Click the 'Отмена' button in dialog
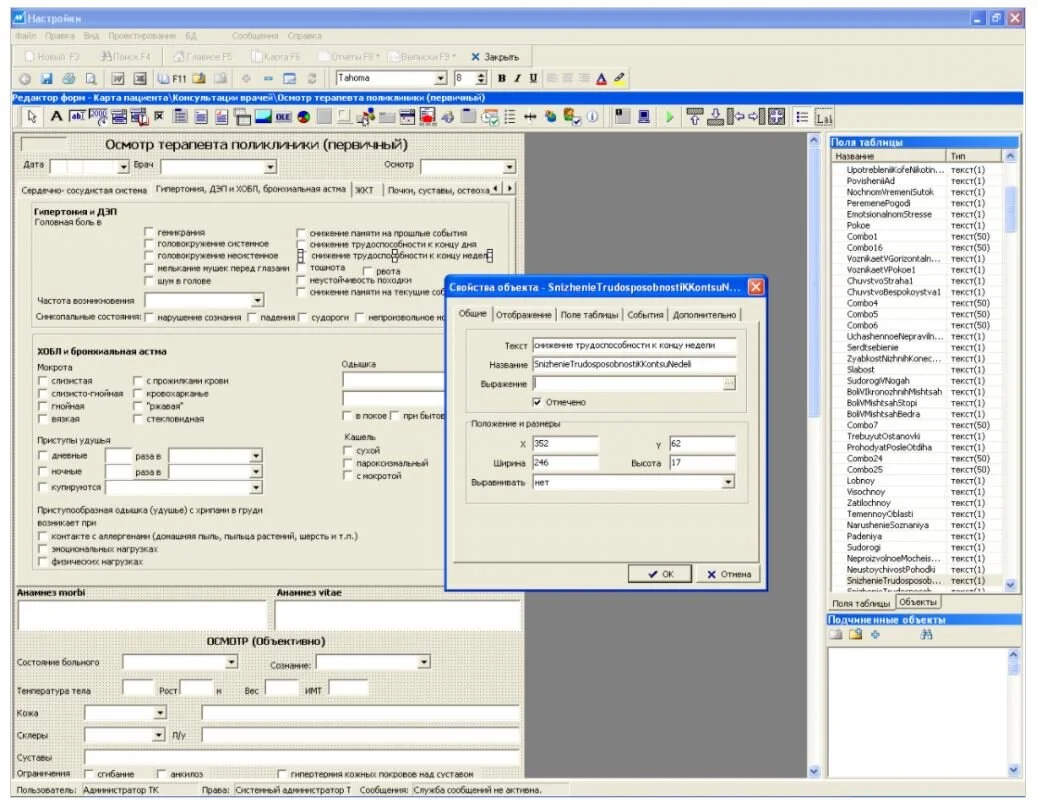The width and height of the screenshot is (1038, 806). (x=728, y=574)
